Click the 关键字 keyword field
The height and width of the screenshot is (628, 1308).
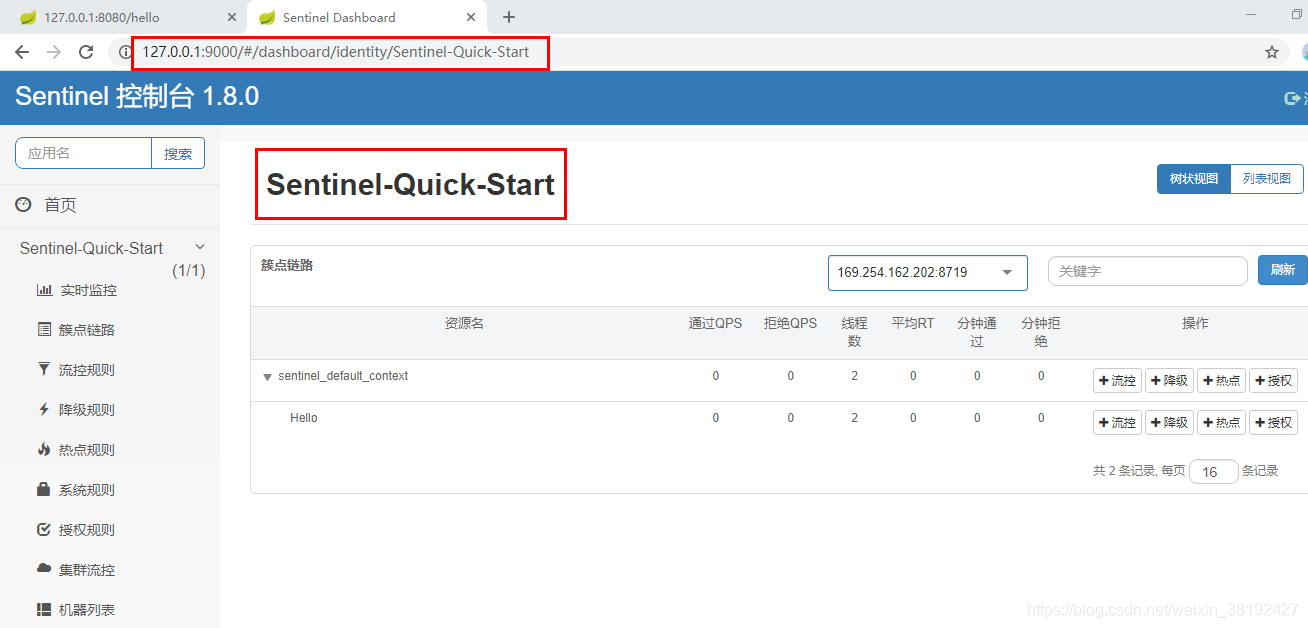tap(1148, 271)
